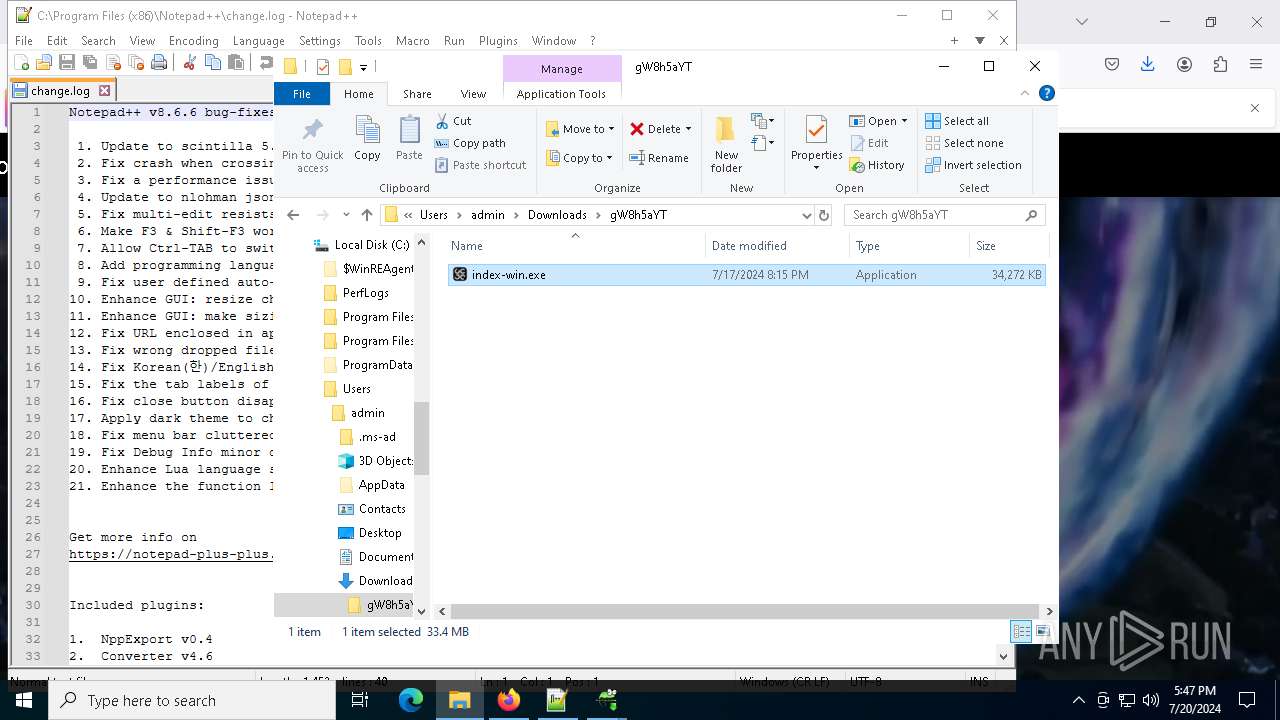Click the Edit button in Open group

tap(869, 143)
